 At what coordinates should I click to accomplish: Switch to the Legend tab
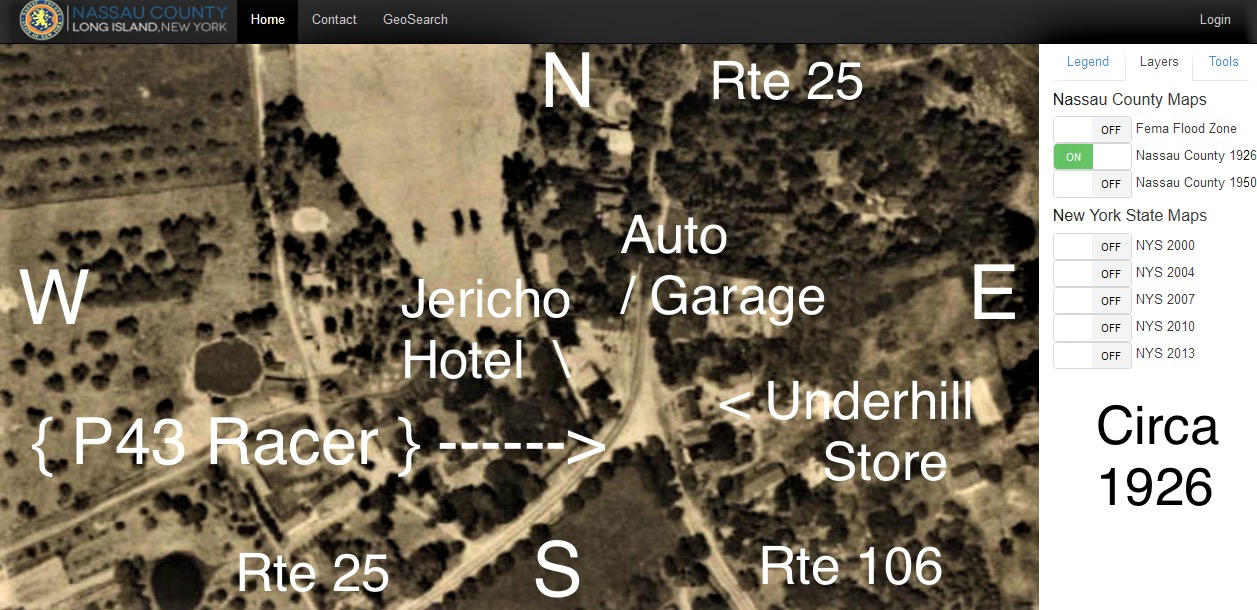coord(1087,62)
